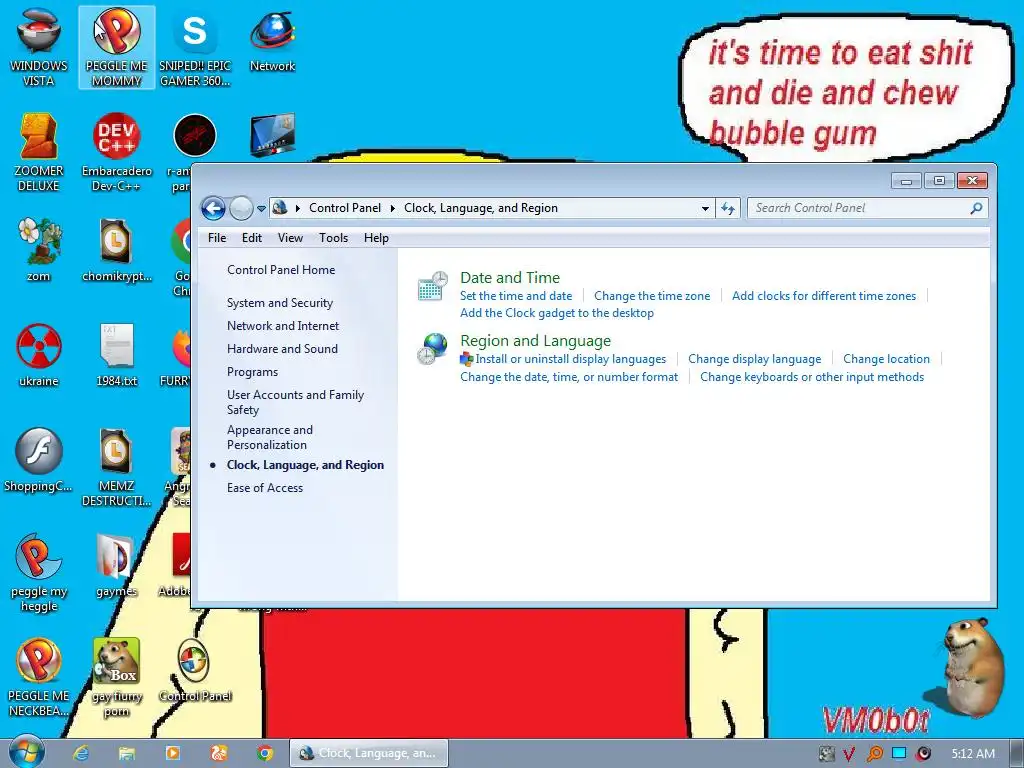Expand the root breadcrumb arrow before Control Panel
This screenshot has width=1024, height=768.
pos(298,208)
